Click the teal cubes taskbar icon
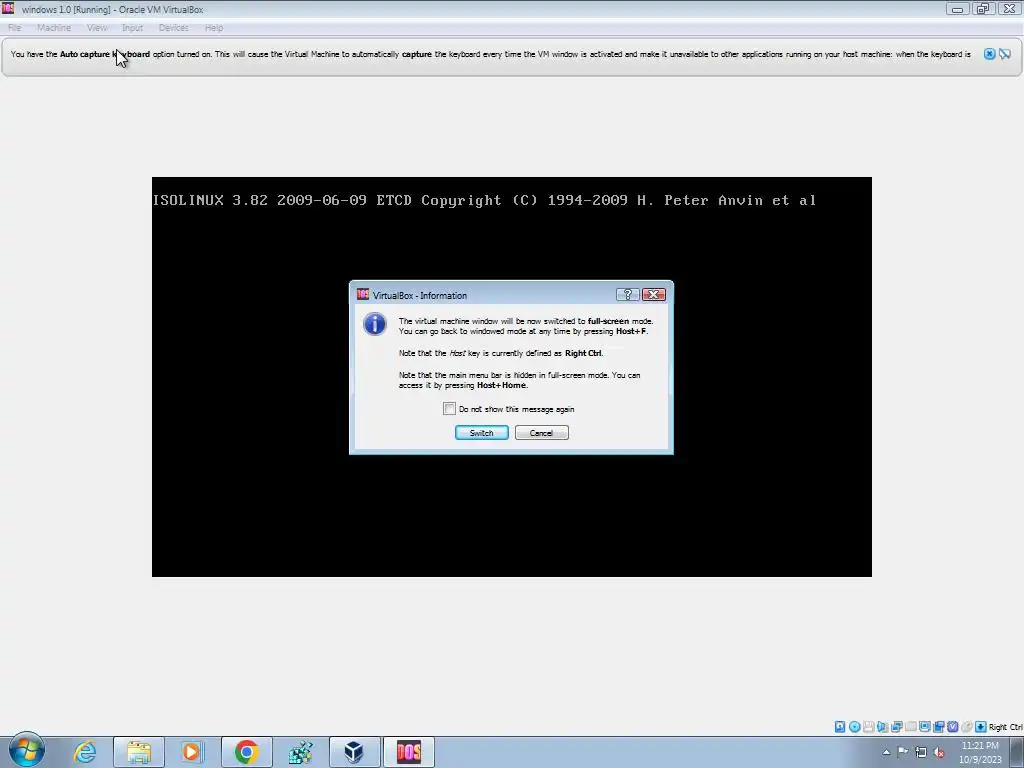 [300, 752]
